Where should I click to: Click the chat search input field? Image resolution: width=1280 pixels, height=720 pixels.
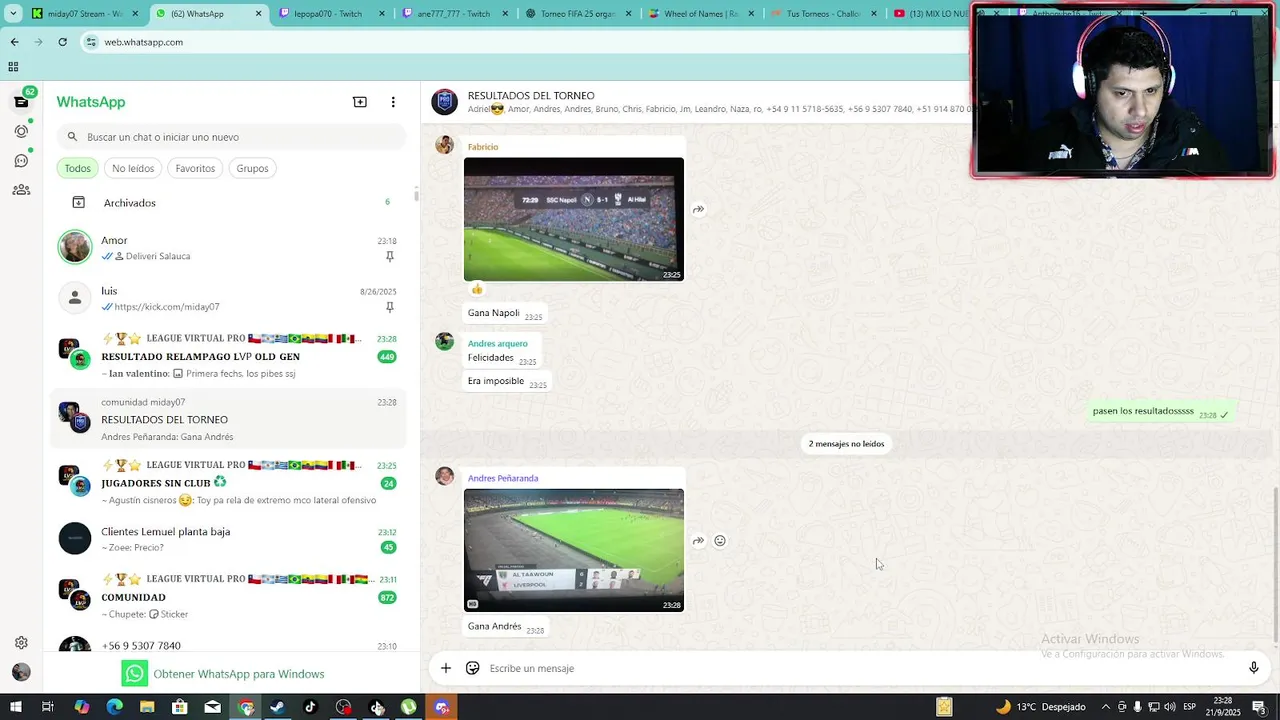tap(232, 137)
